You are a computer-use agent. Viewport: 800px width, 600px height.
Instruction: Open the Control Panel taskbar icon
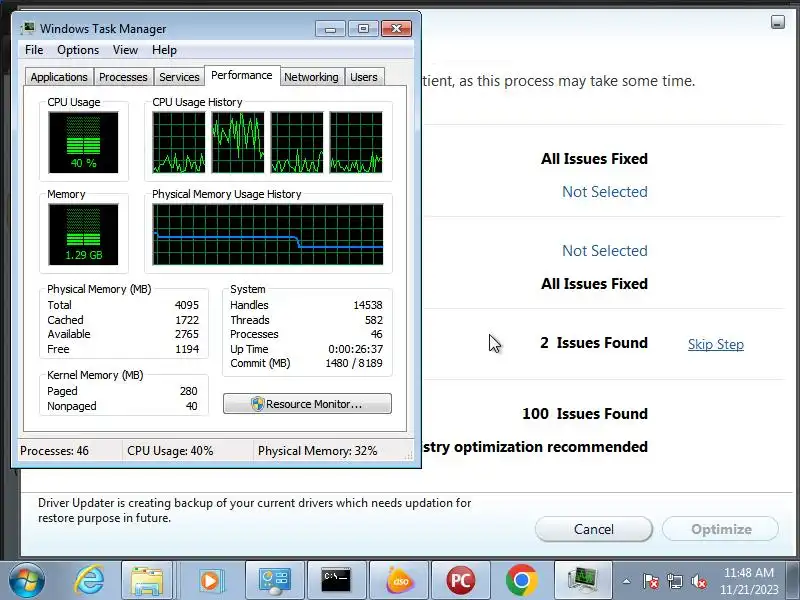pyautogui.click(x=274, y=580)
